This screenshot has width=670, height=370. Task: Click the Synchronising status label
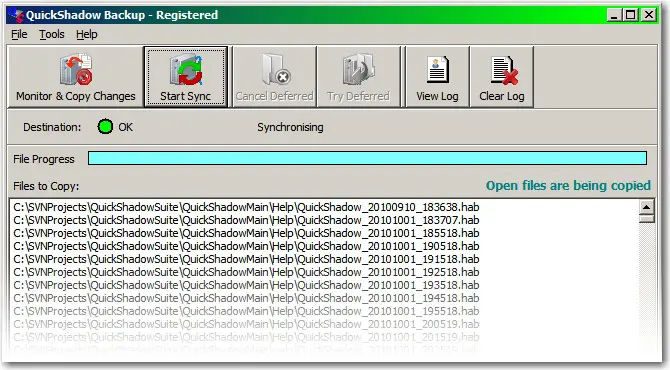pyautogui.click(x=290, y=127)
